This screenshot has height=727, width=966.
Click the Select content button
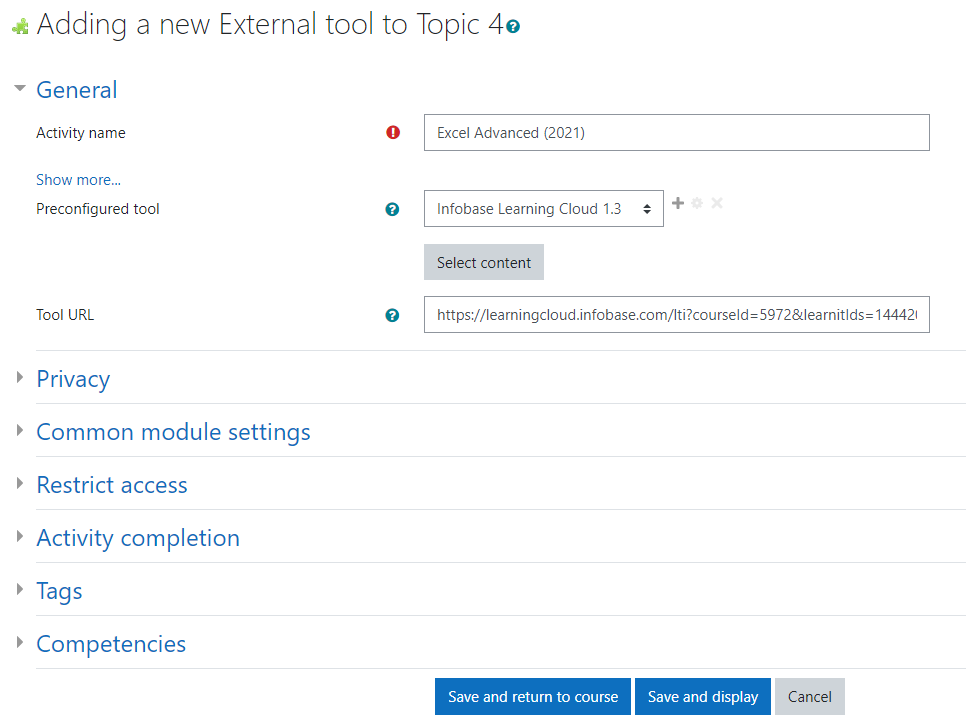pyautogui.click(x=484, y=262)
